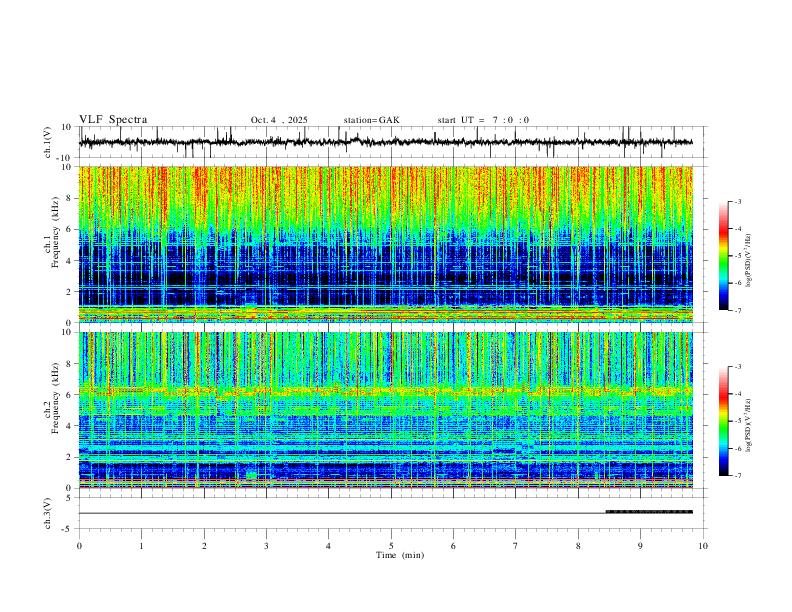Click the 'start UT = 7:0:0' label
The width and height of the screenshot is (792, 612).
[x=483, y=120]
